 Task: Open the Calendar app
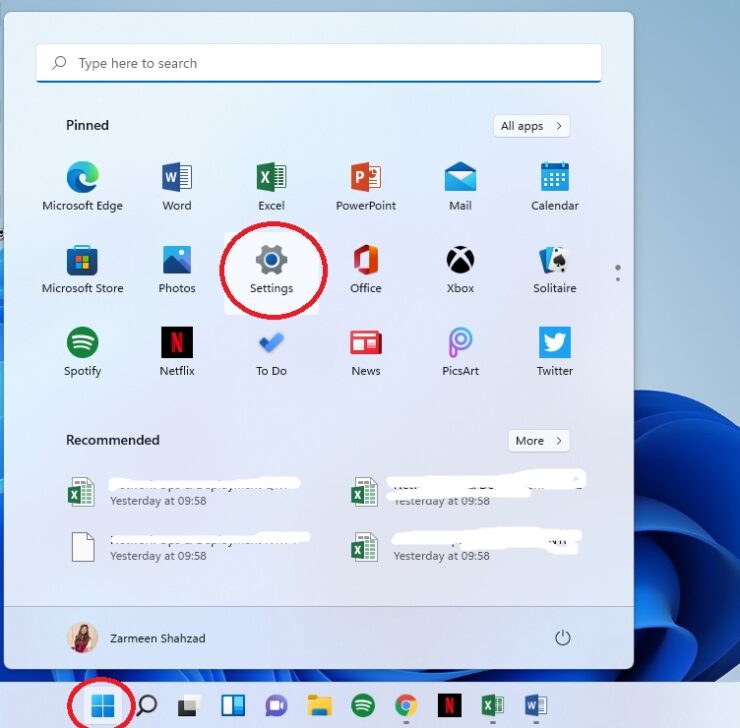pyautogui.click(x=555, y=185)
